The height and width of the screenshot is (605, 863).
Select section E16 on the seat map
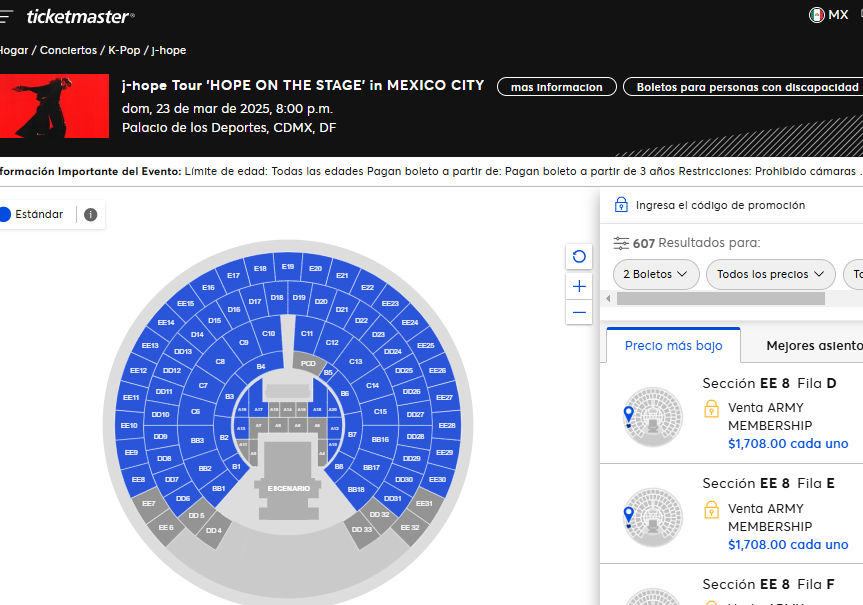coord(208,287)
